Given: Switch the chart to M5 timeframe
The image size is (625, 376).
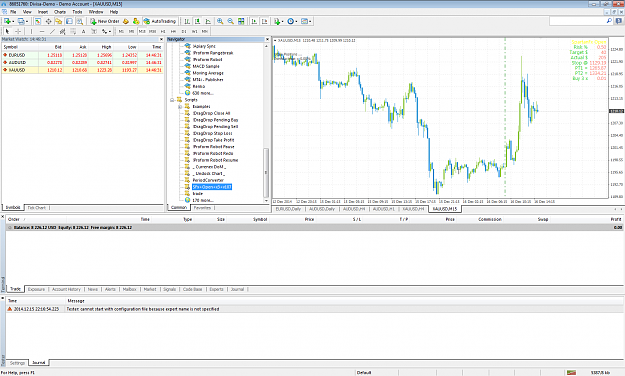Looking at the screenshot, I should (x=131, y=31).
